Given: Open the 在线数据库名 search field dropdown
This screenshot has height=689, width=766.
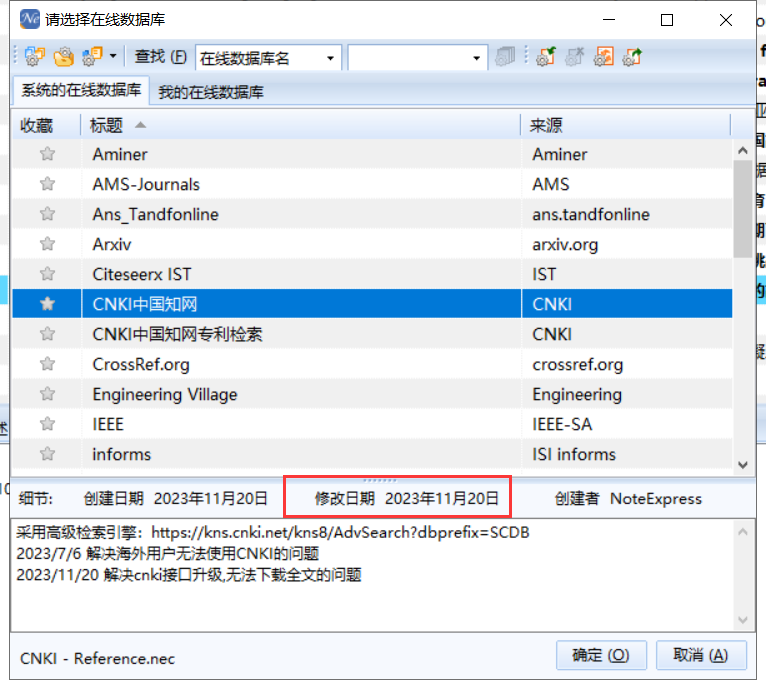Looking at the screenshot, I should coord(331,58).
